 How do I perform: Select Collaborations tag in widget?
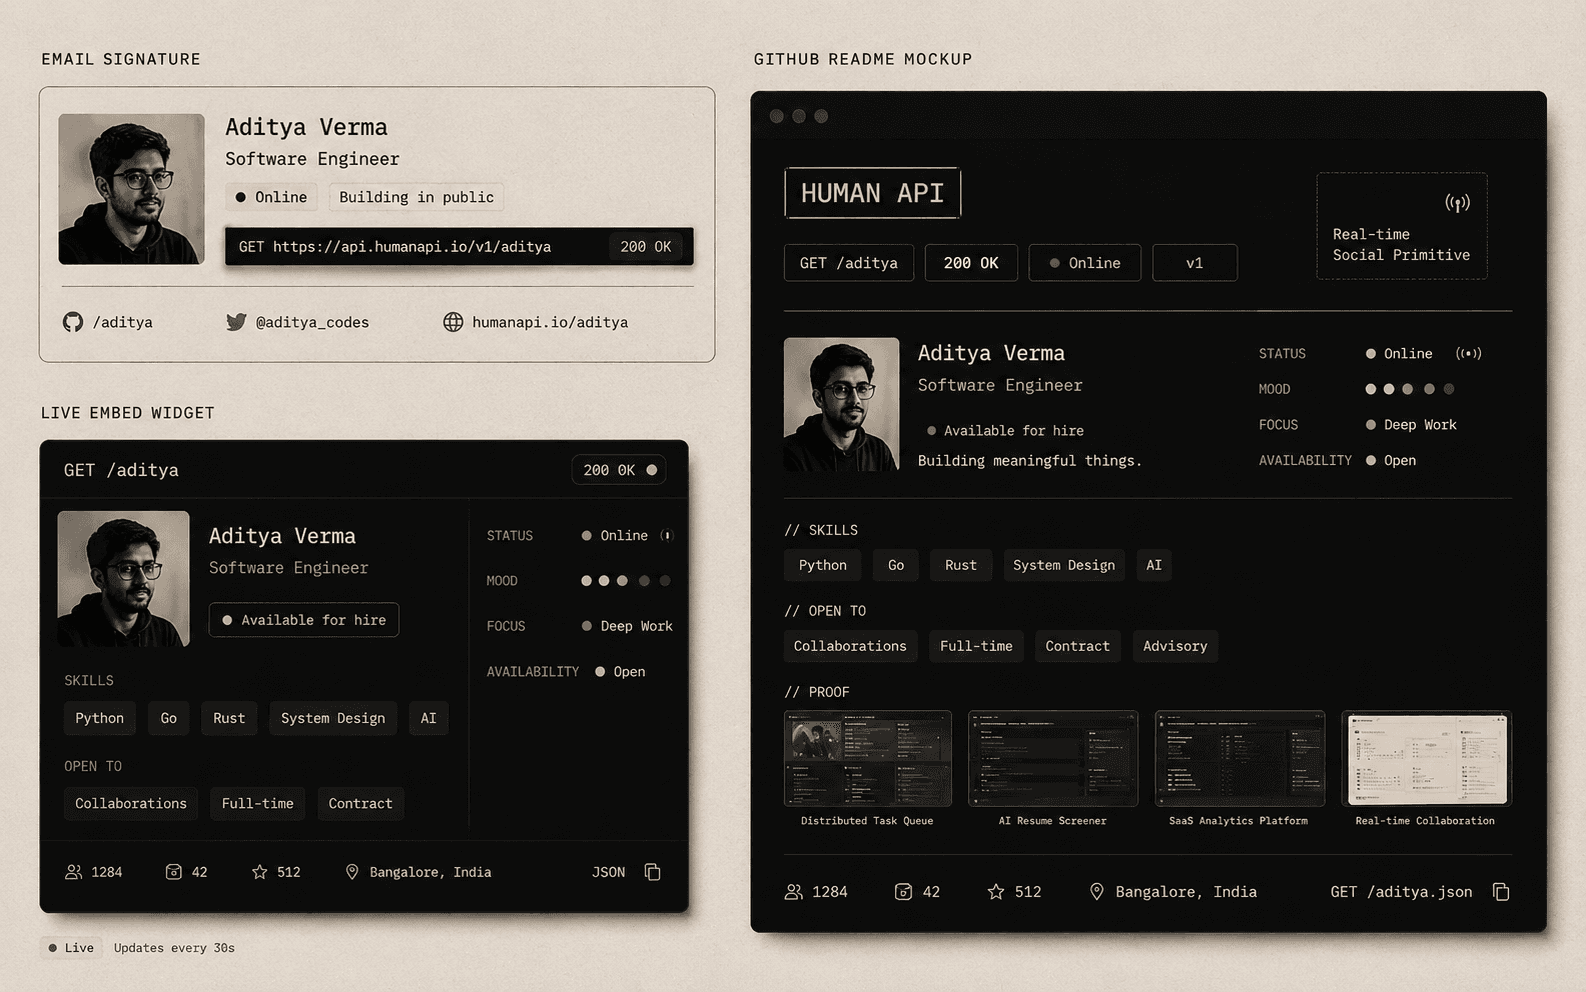[131, 803]
